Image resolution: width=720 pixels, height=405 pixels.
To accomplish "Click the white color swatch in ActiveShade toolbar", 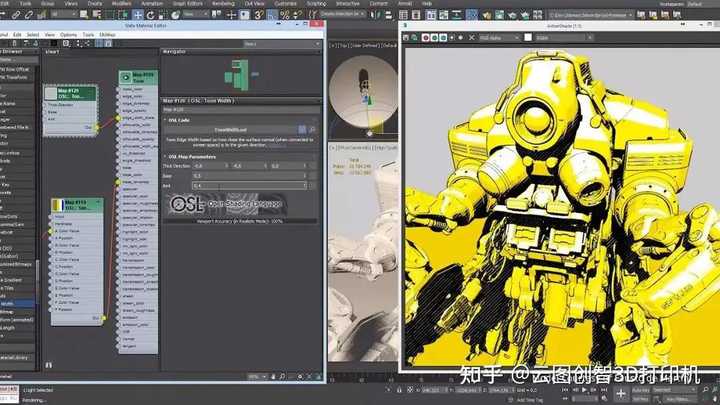I will (x=528, y=38).
